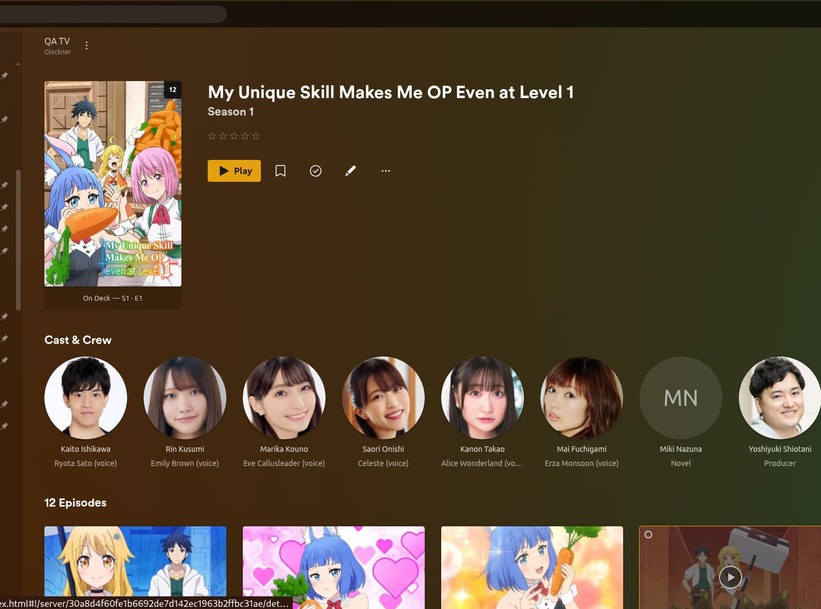Click the On Deck — S1 · E1 label
This screenshot has height=609, width=821.
tap(113, 298)
